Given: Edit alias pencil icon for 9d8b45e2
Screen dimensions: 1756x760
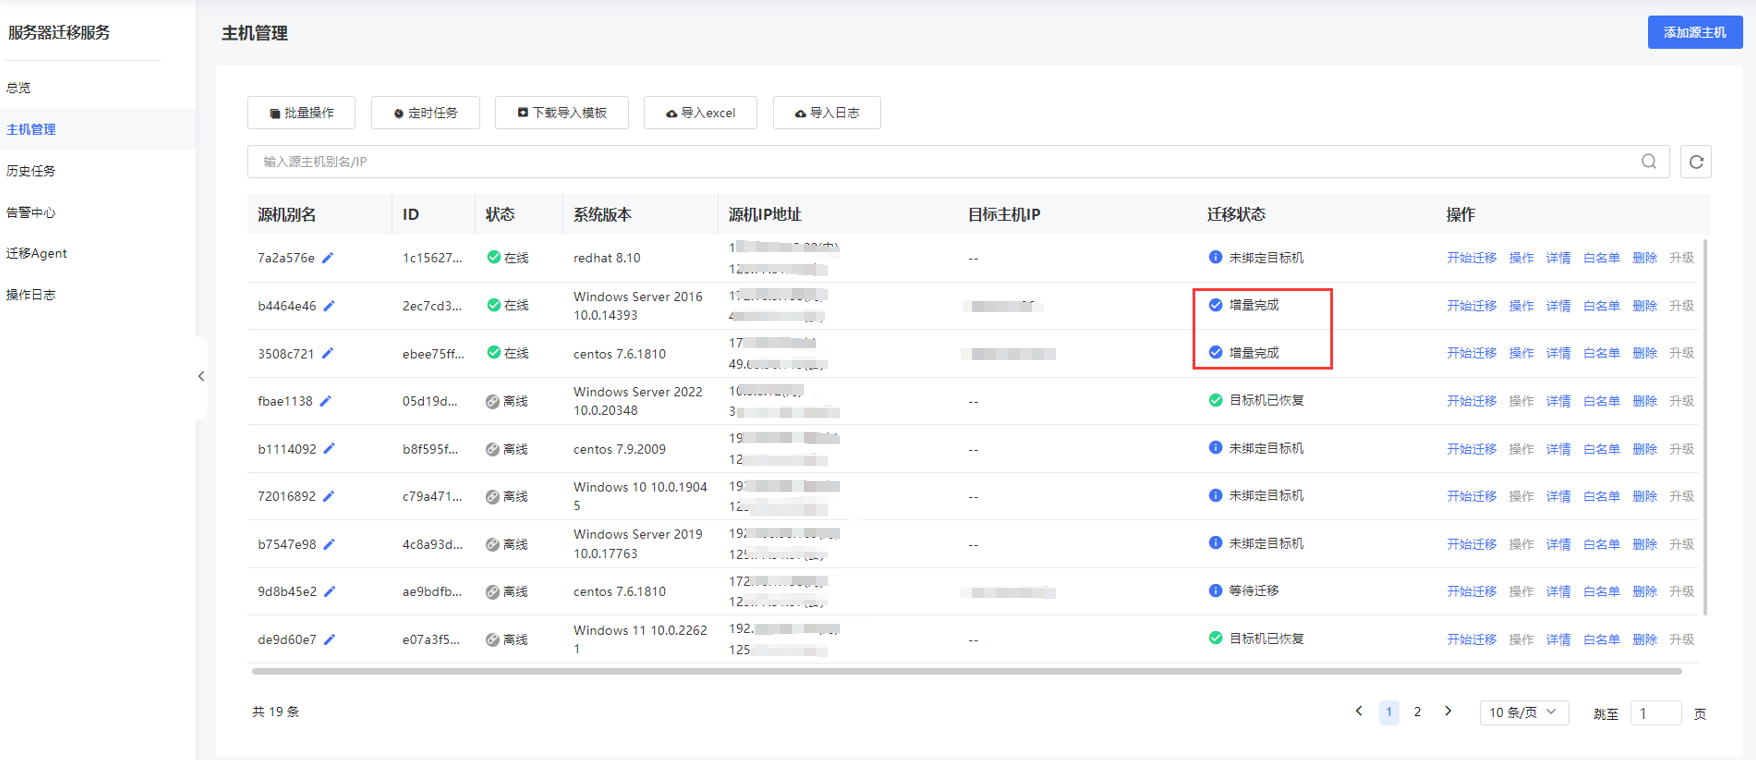Looking at the screenshot, I should tap(330, 592).
